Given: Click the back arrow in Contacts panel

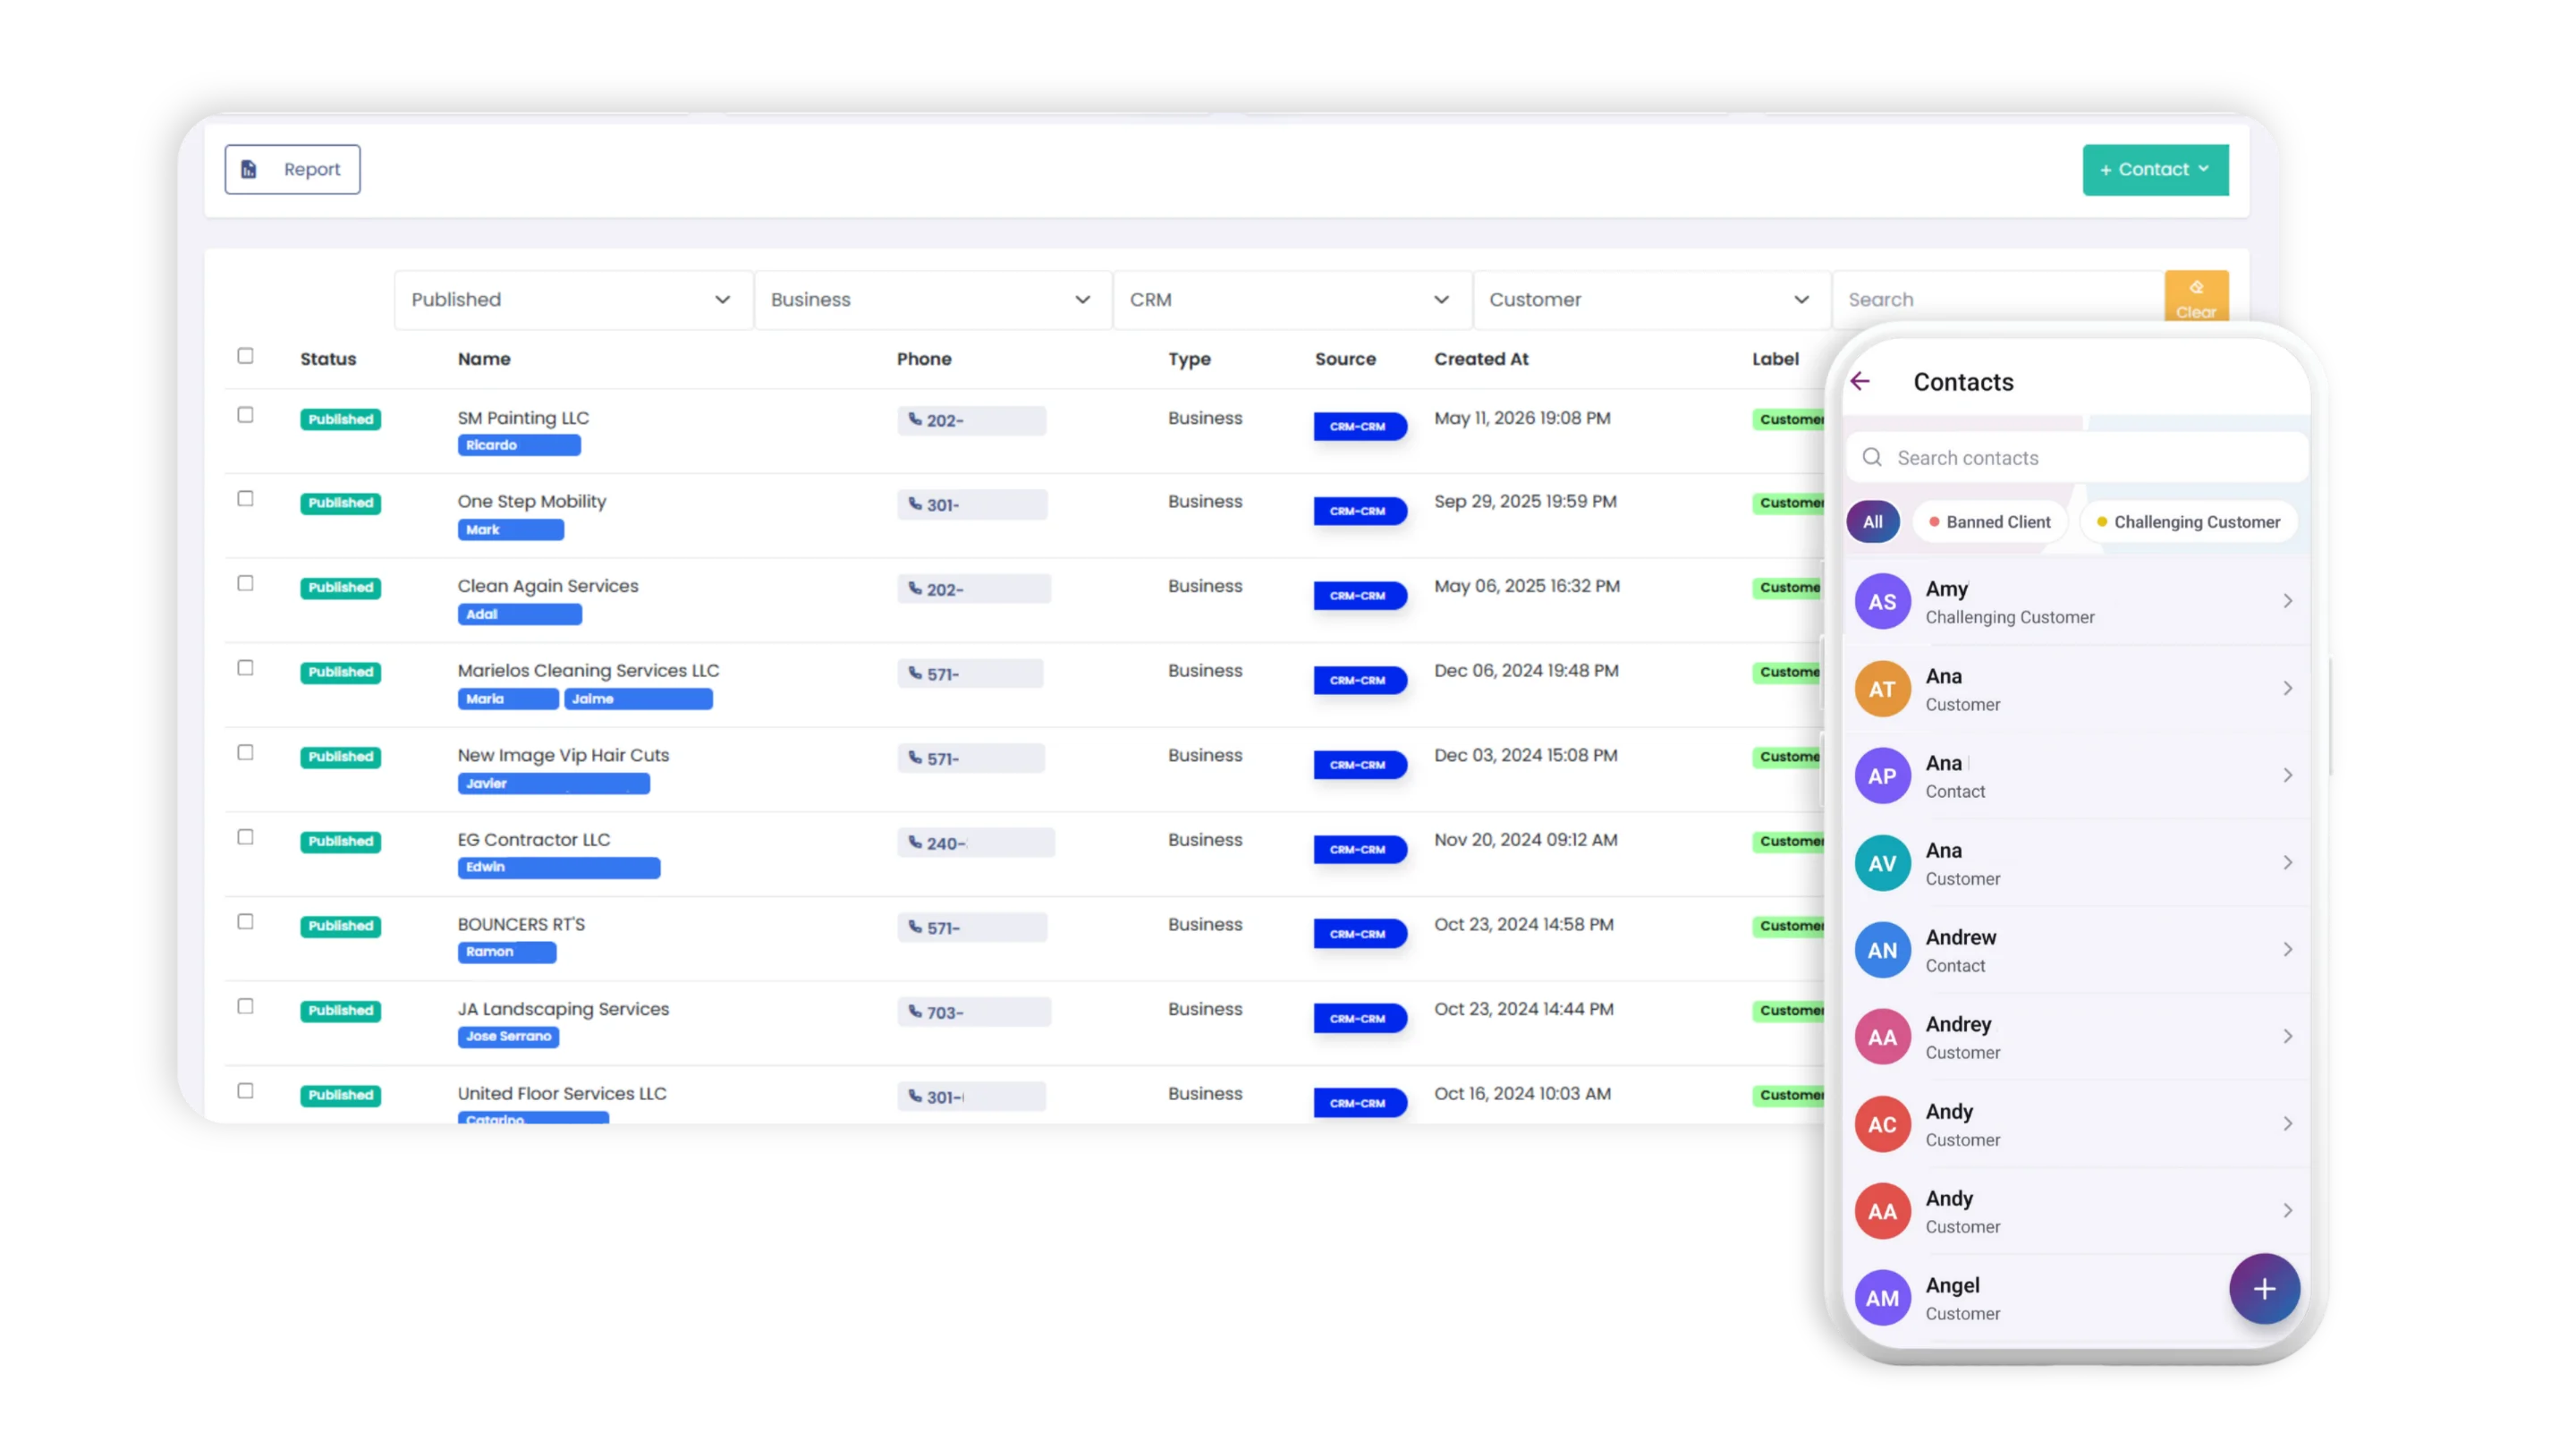Looking at the screenshot, I should click(1860, 381).
